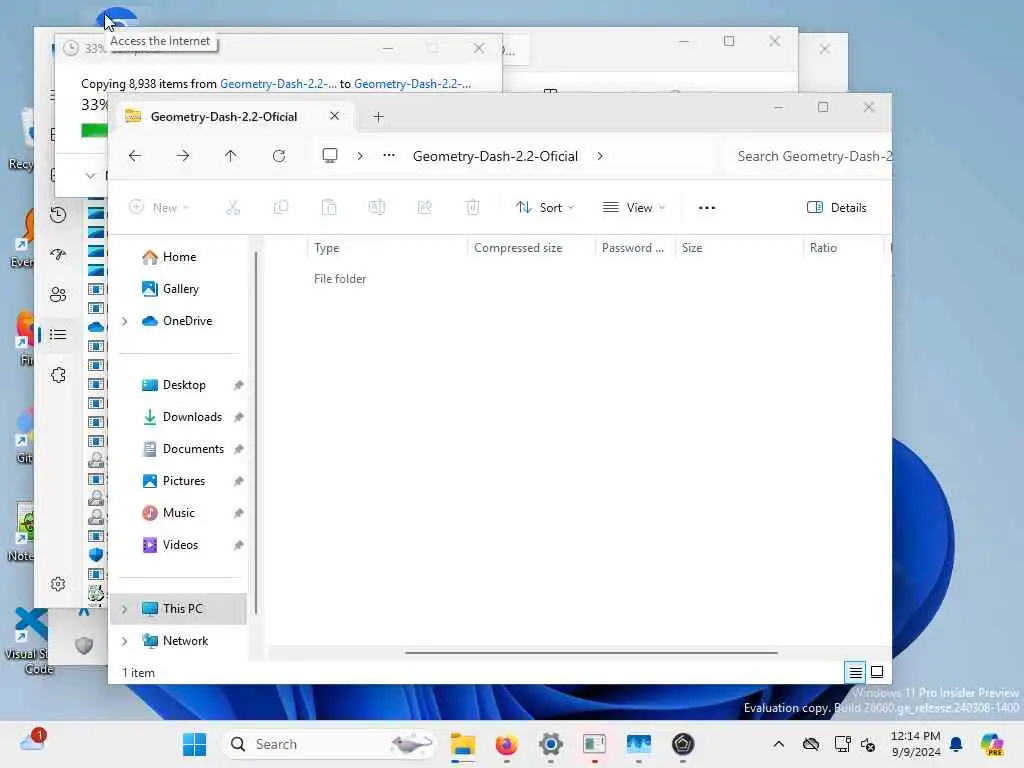Open File Explorer from the taskbar

click(x=463, y=744)
